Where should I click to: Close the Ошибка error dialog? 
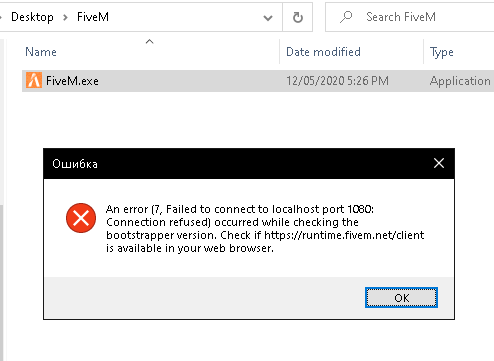tap(439, 163)
